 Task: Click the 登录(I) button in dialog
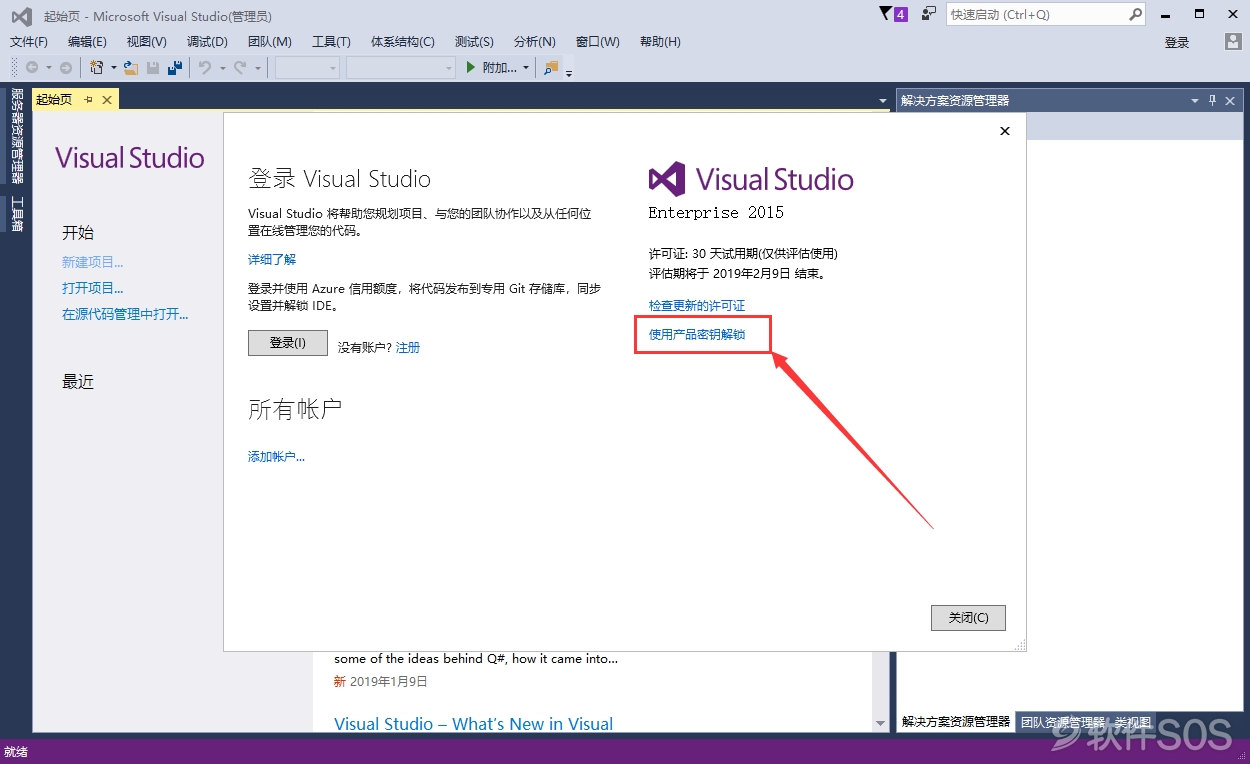(288, 343)
